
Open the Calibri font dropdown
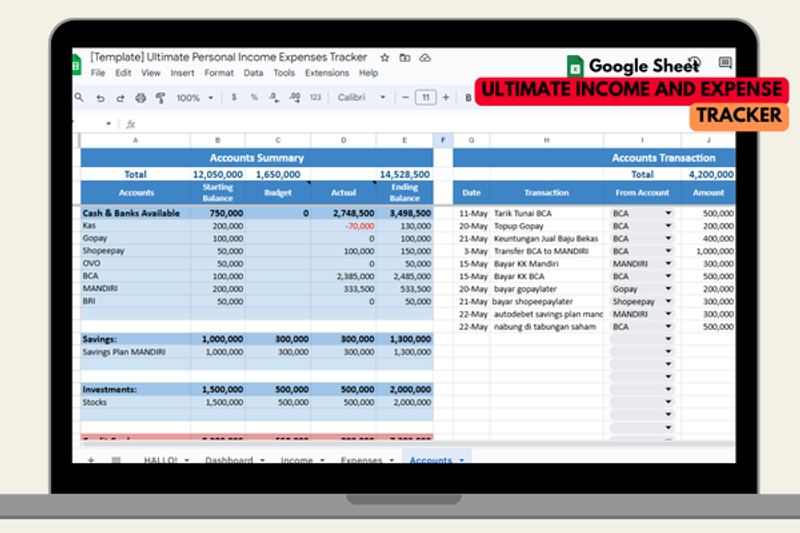361,97
